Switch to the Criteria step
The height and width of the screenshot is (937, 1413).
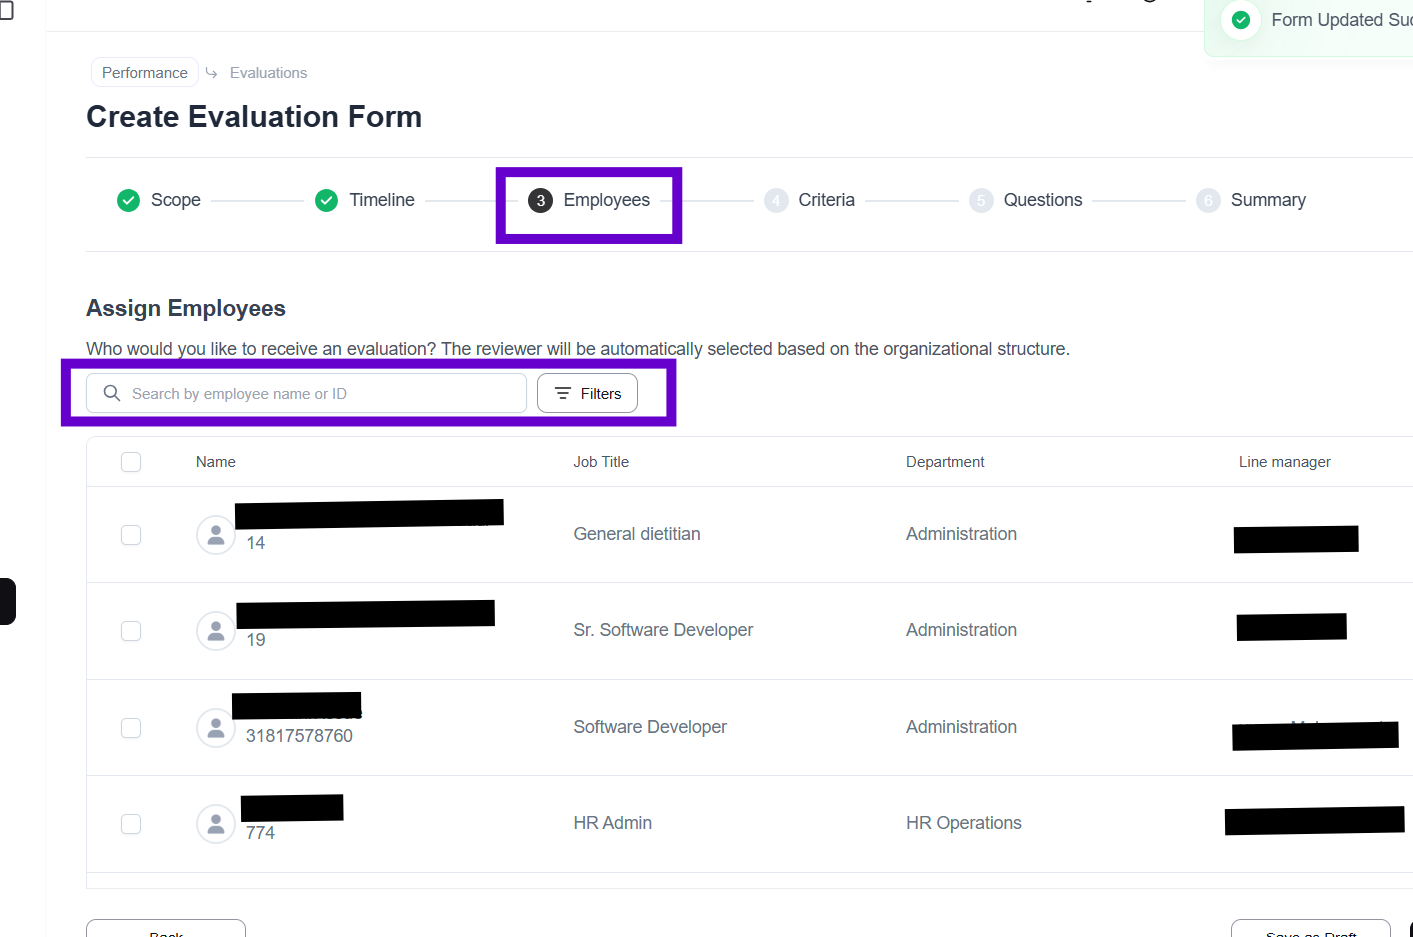tap(826, 201)
